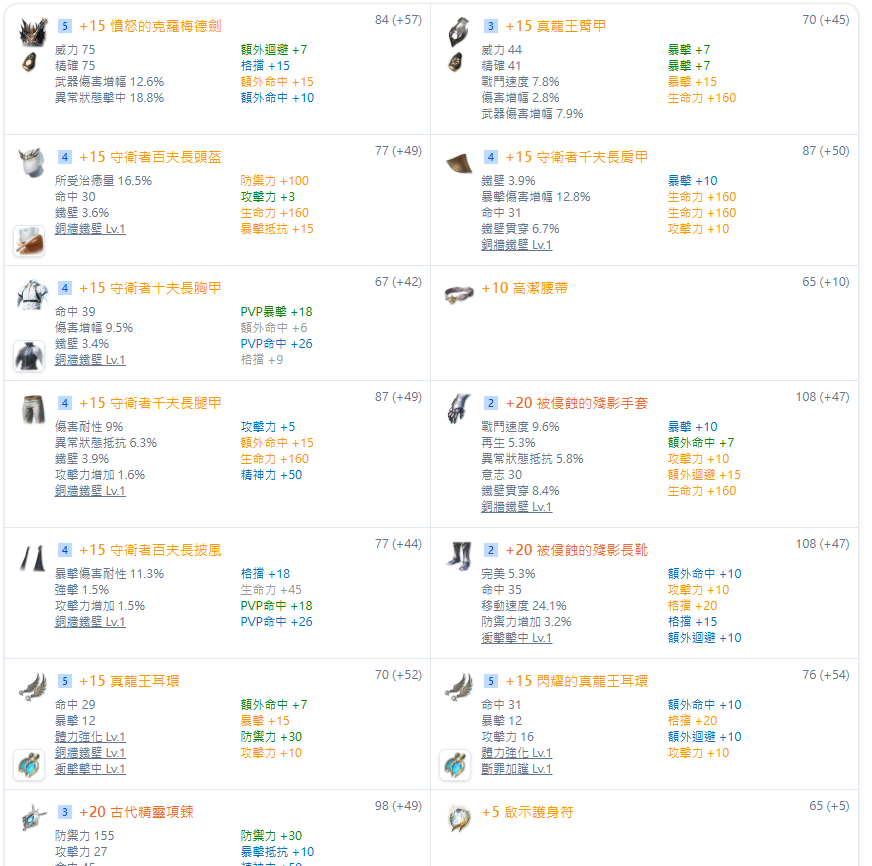Image resolution: width=872 pixels, height=866 pixels.
Task: Click 鋼牆鐵壁 Lv.1 link under 殘影手套
Action: pyautogui.click(x=516, y=507)
